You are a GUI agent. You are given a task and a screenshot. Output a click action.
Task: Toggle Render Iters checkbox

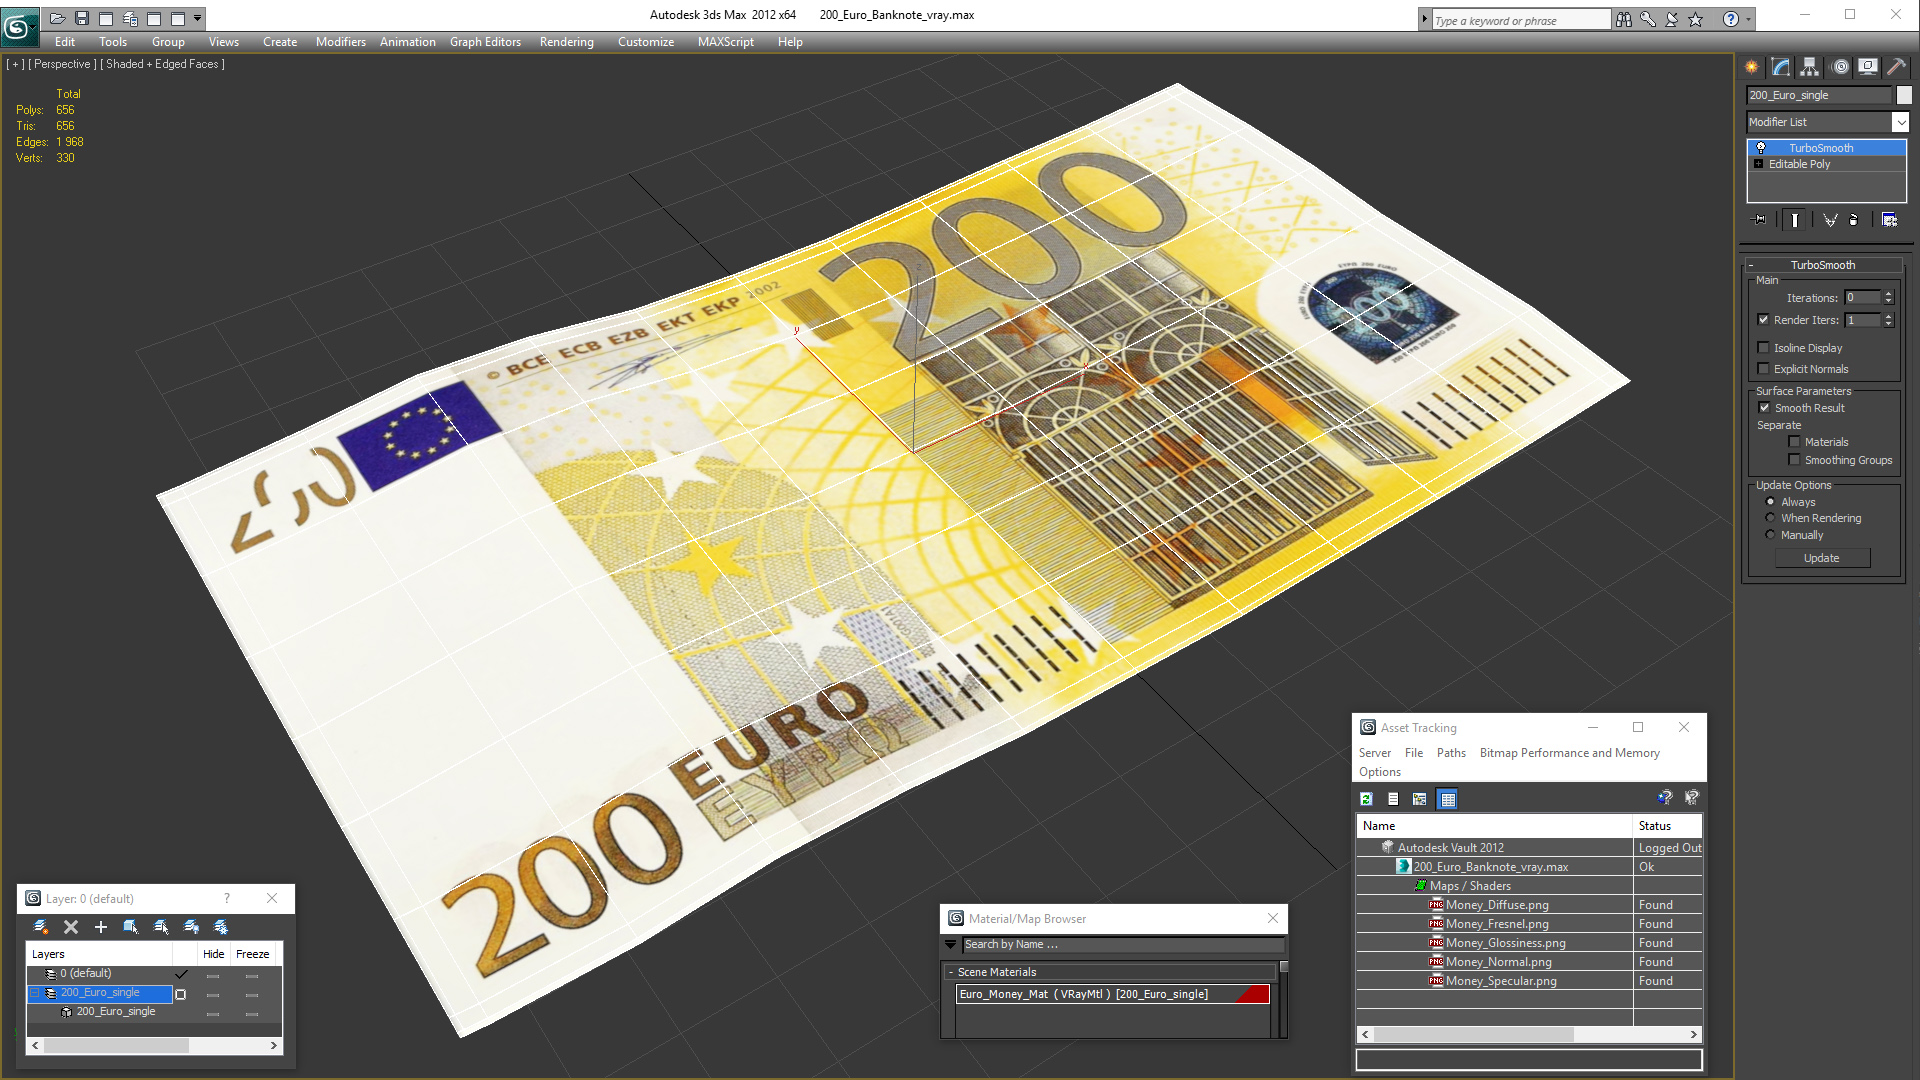coord(1763,320)
